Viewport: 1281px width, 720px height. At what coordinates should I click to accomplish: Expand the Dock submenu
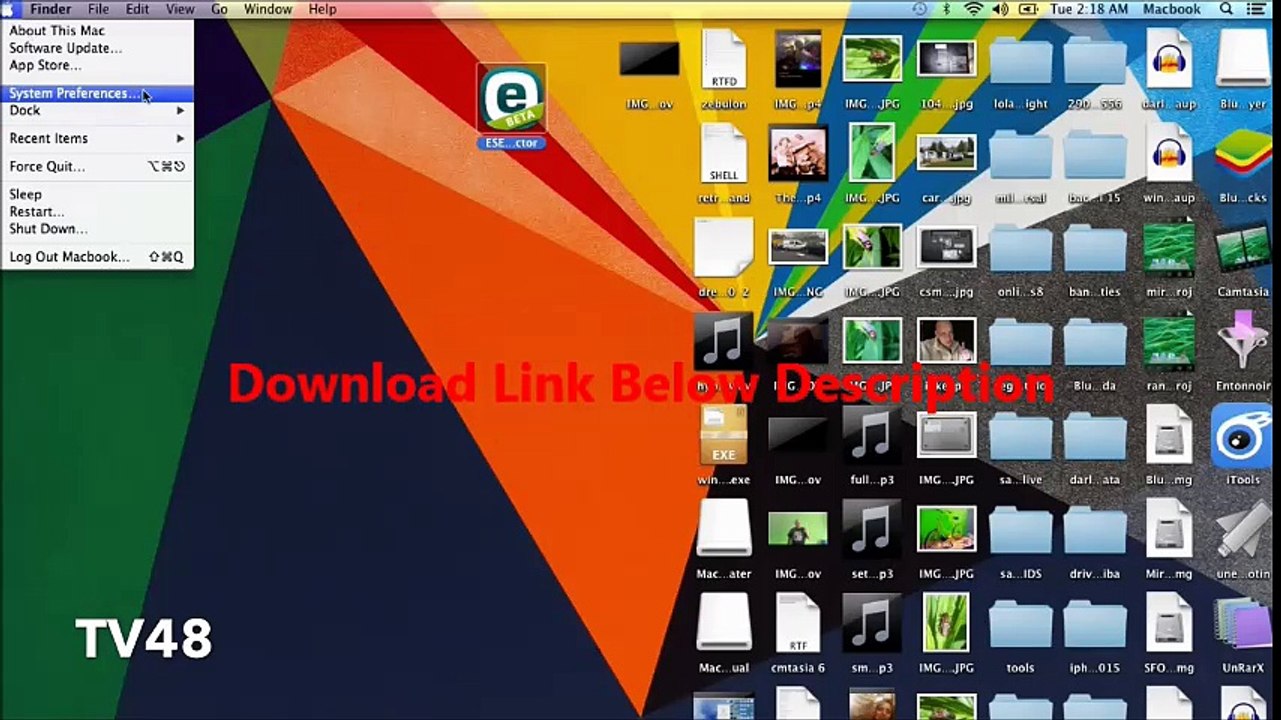coord(97,111)
